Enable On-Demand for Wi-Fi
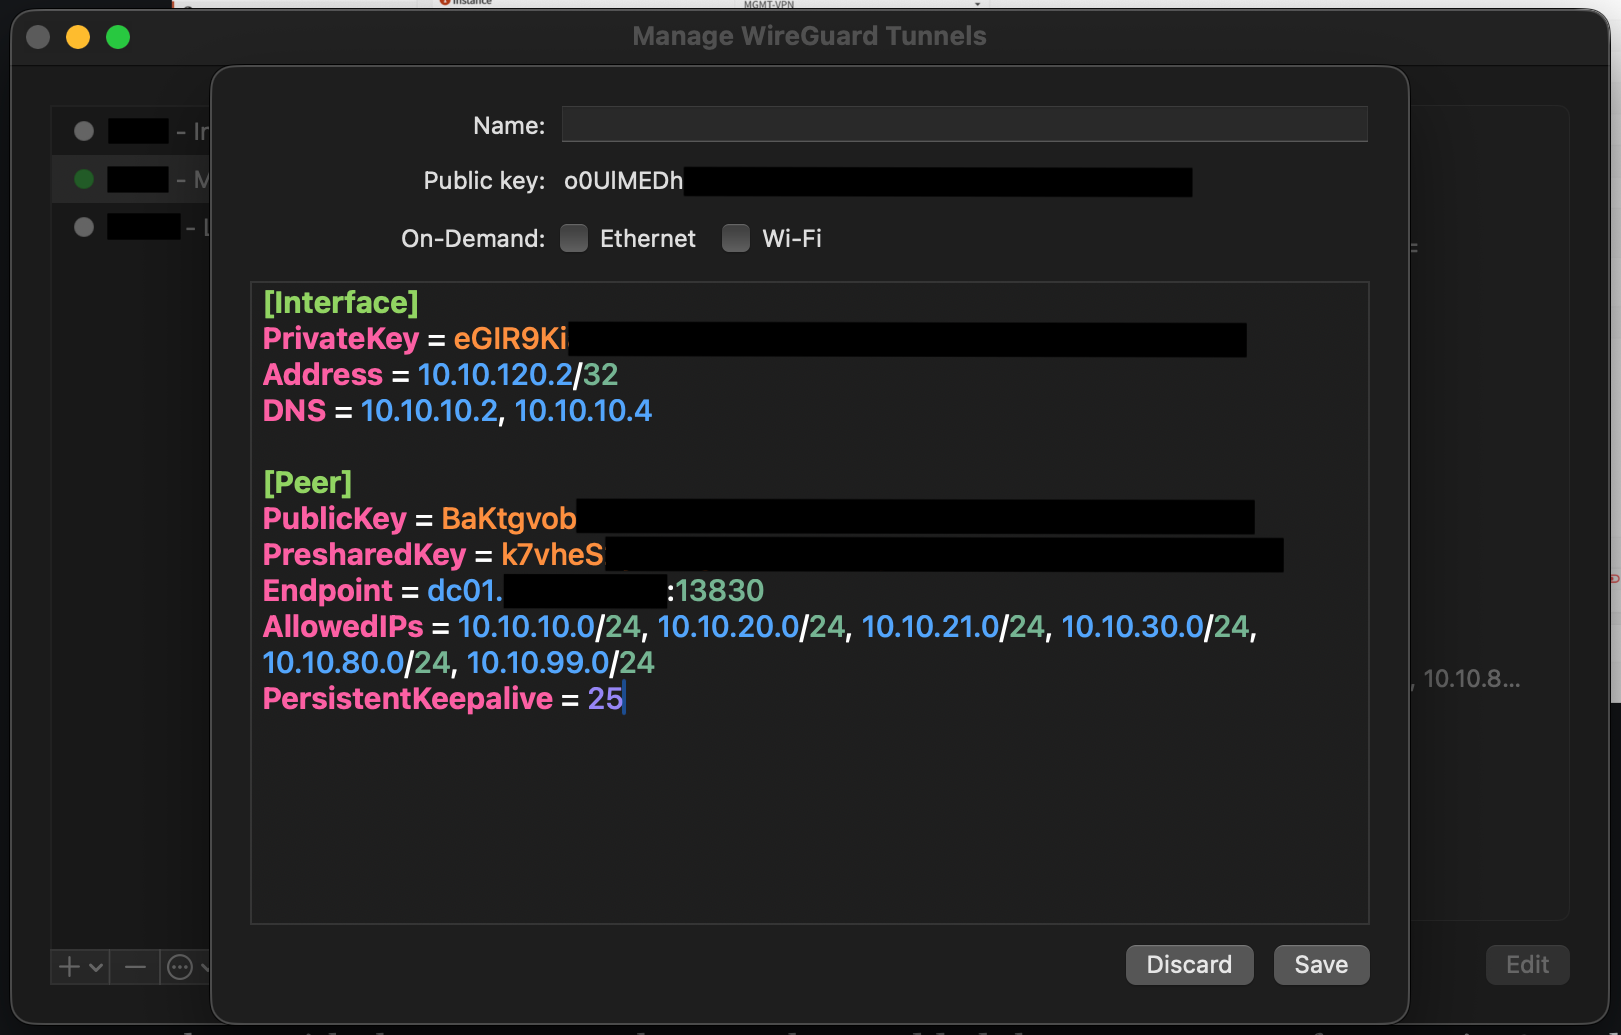The image size is (1621, 1035). [x=736, y=238]
